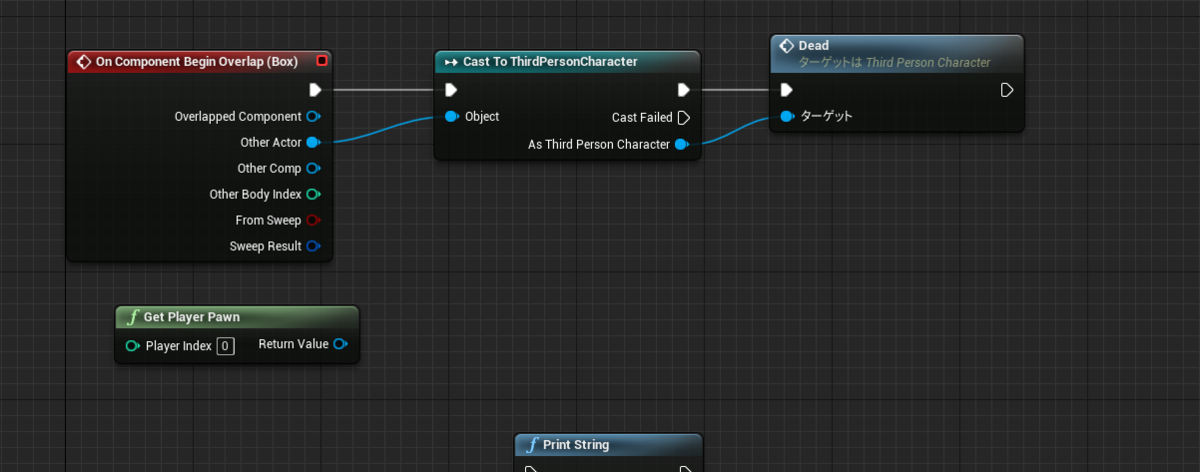The image size is (1200, 472).
Task: Click the 'Sweep Result' label
Action: (265, 246)
